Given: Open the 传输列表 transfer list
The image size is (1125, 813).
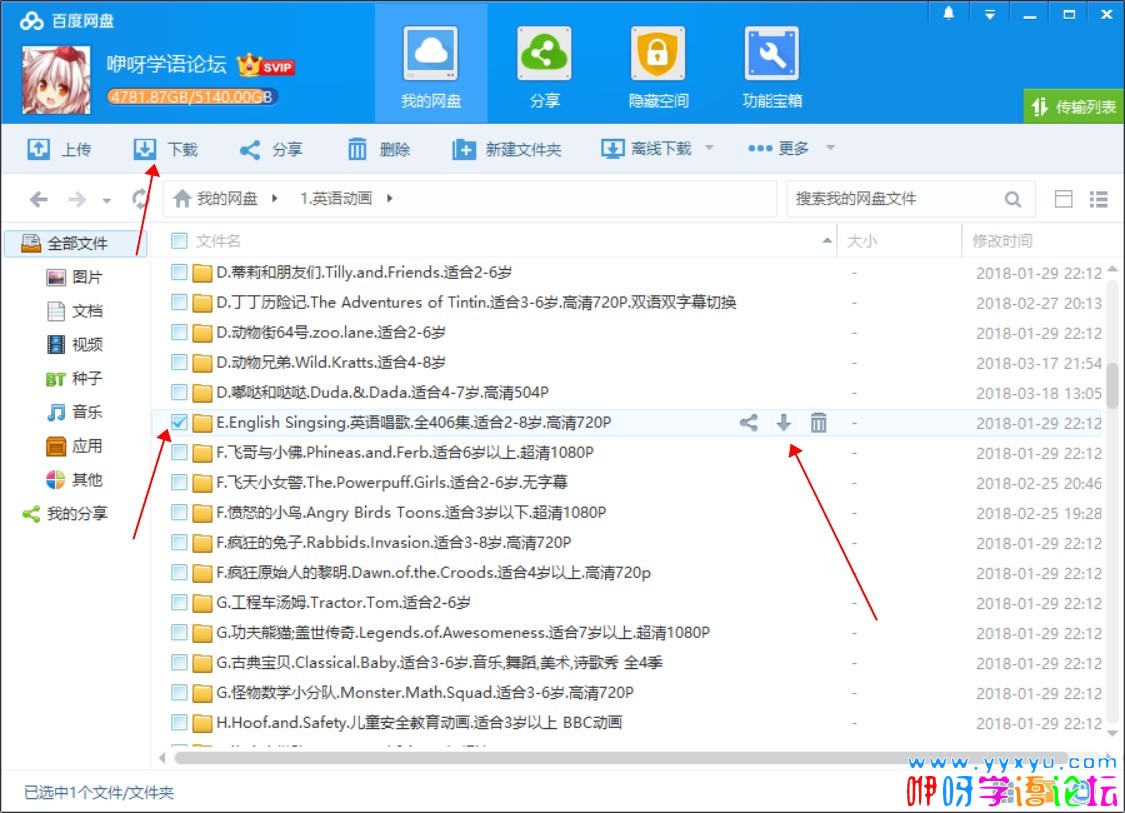Looking at the screenshot, I should click(x=1073, y=107).
